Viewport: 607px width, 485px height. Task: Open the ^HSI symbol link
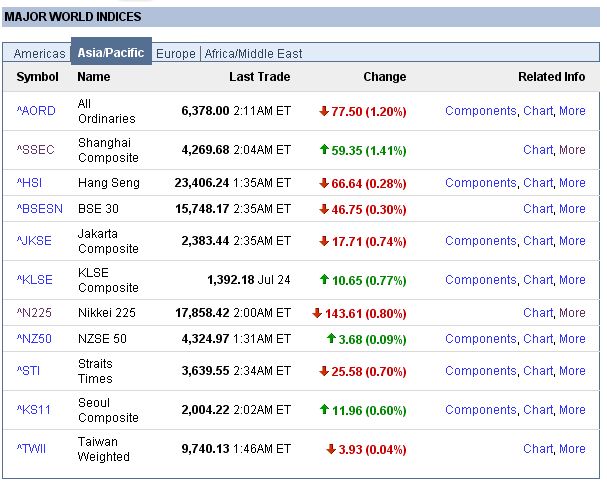click(x=30, y=183)
